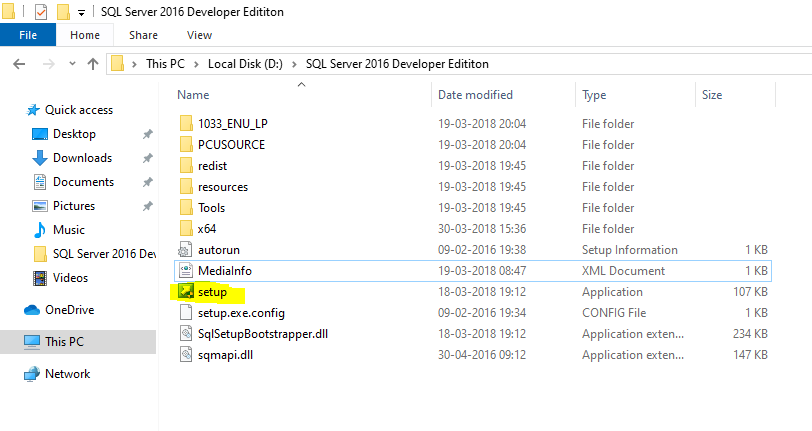Select the MediaInfo XML document icon
Image resolution: width=812 pixels, height=431 pixels.
(185, 270)
